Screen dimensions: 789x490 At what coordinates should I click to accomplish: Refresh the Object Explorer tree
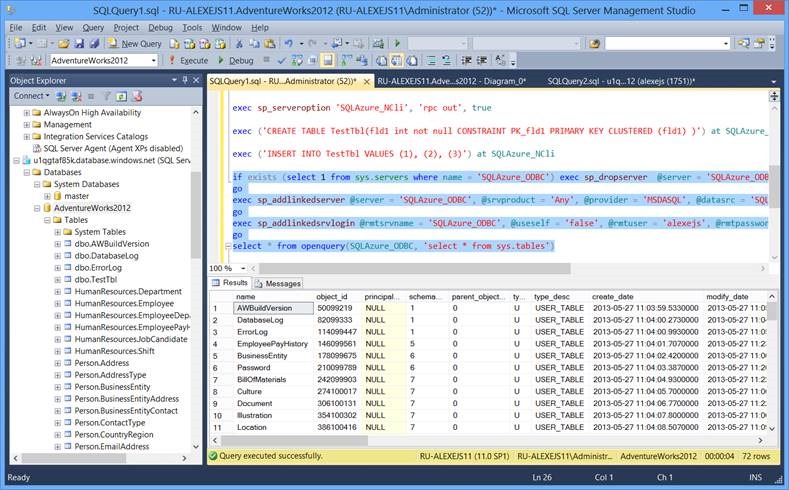point(121,96)
